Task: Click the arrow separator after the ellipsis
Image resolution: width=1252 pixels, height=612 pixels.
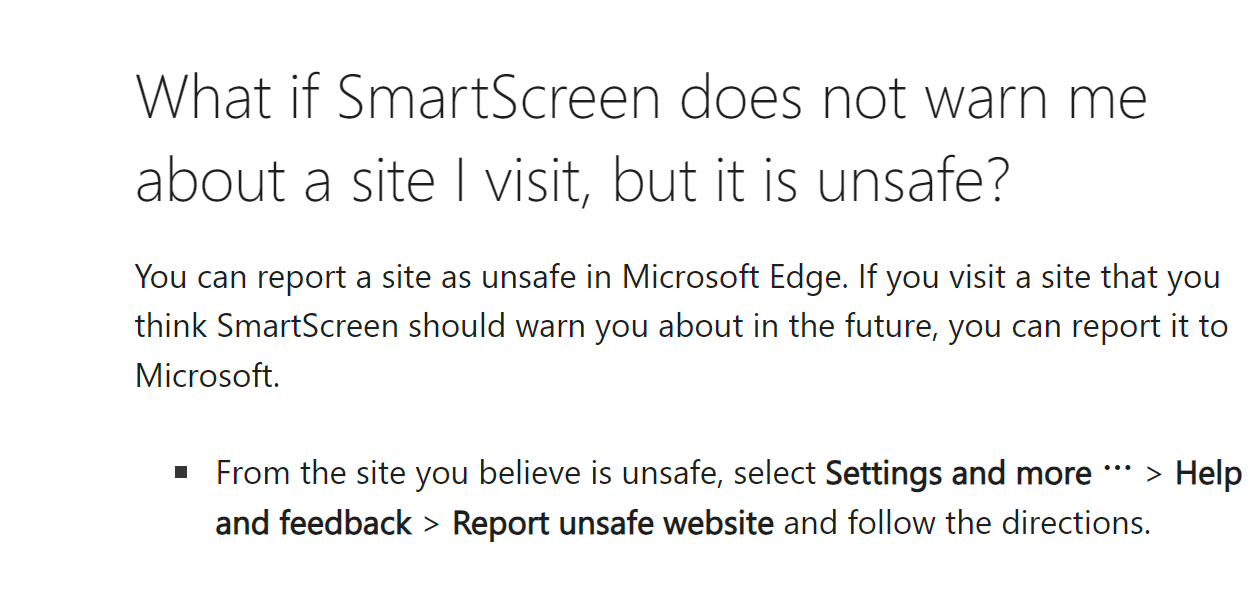Action: click(1155, 473)
